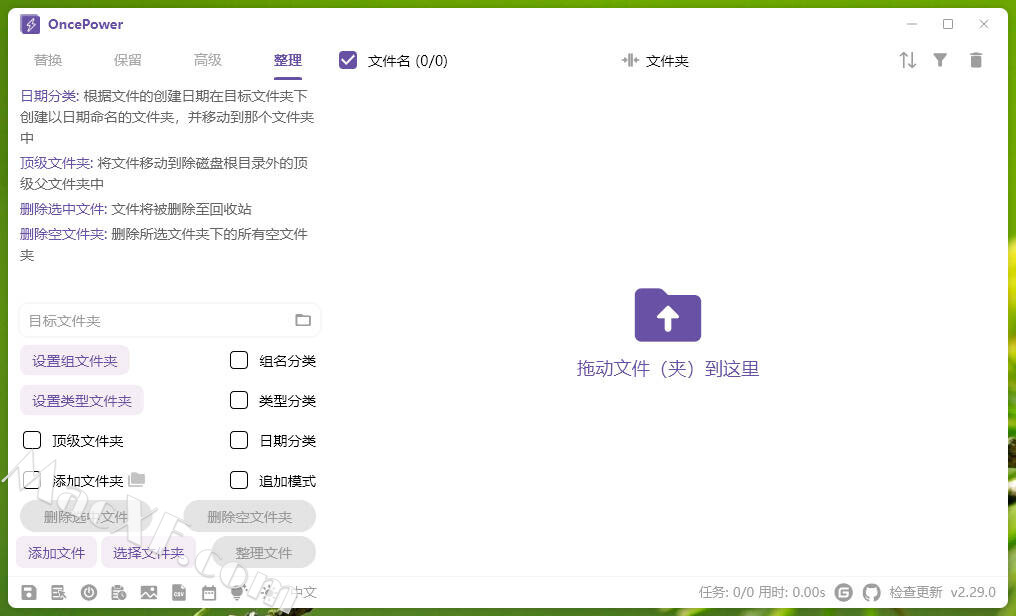Switch to the 替换 tab

coord(48,60)
